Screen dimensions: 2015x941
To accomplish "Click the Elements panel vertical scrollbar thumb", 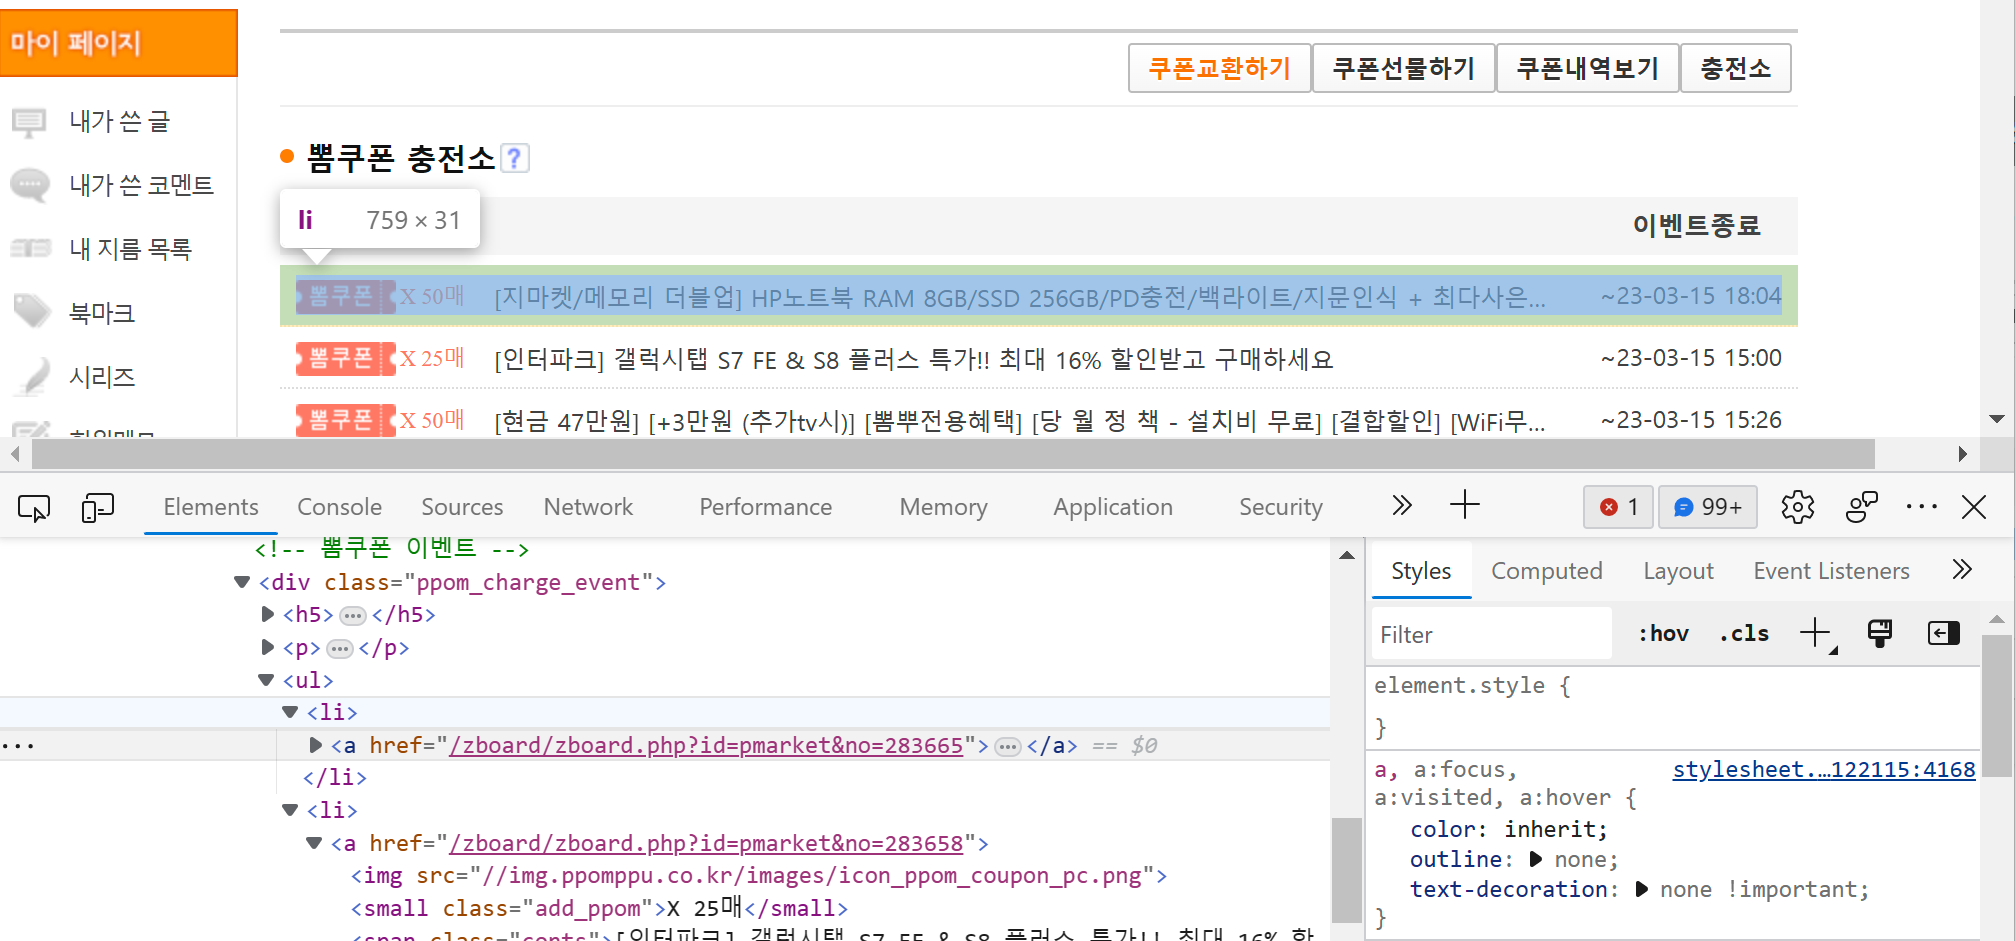I will [x=1346, y=870].
